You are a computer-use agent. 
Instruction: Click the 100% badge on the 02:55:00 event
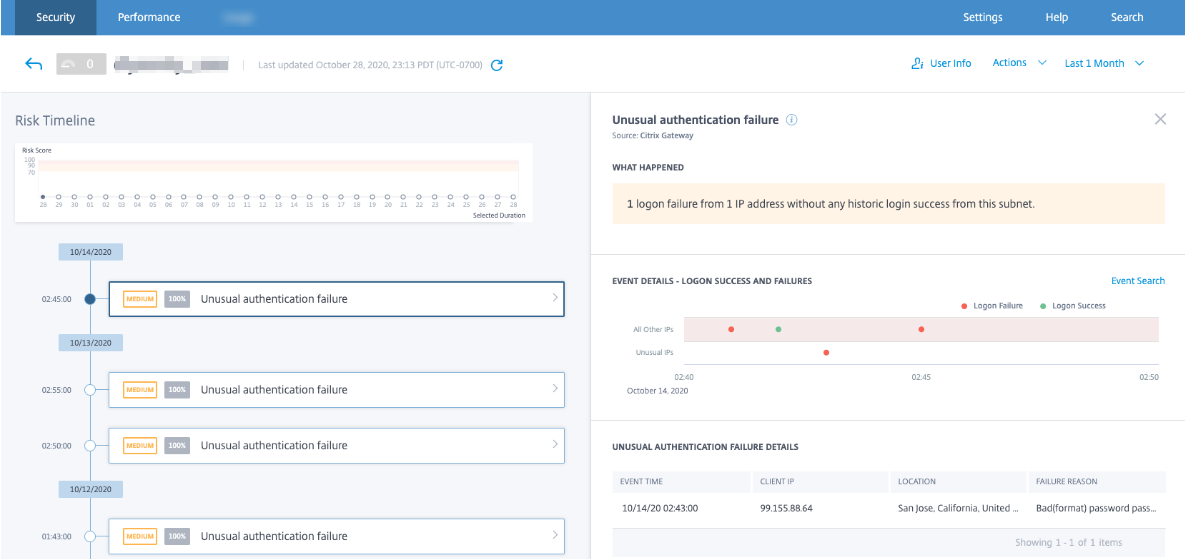coord(177,390)
